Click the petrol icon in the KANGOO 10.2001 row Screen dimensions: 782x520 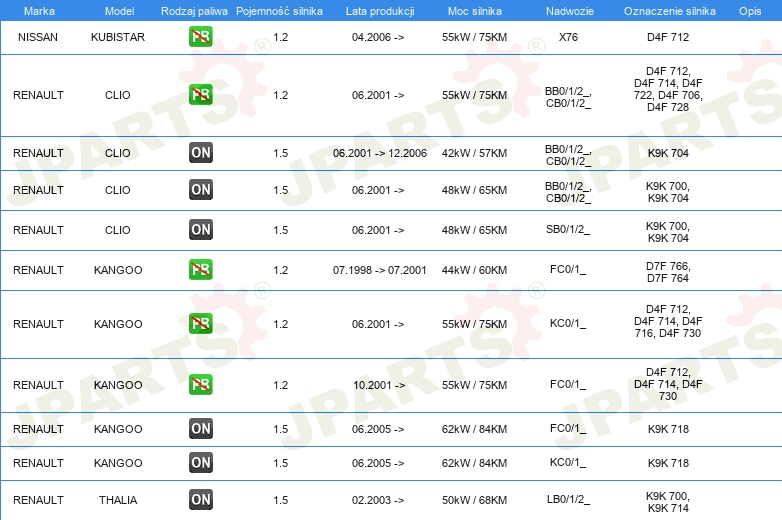tap(200, 384)
